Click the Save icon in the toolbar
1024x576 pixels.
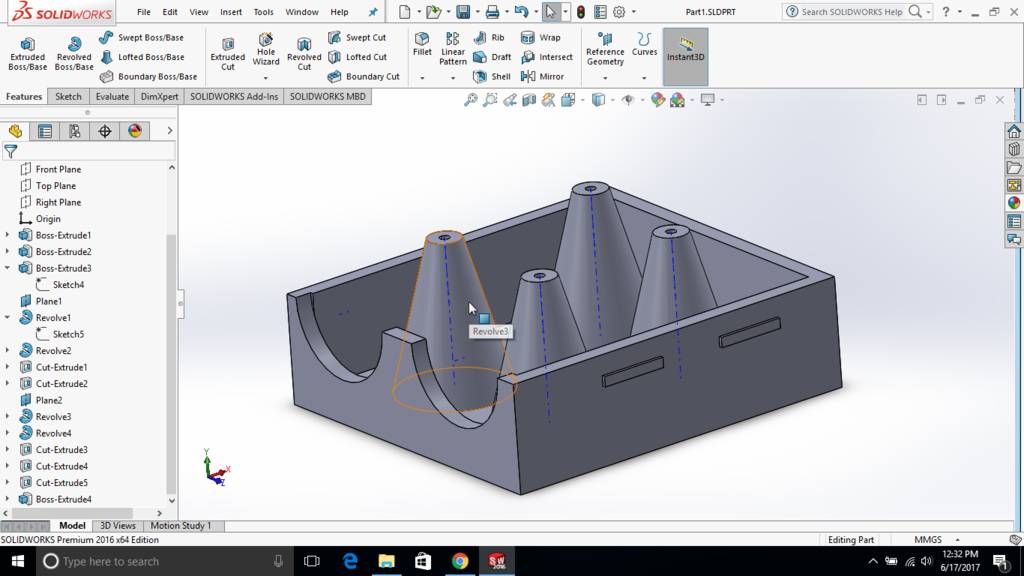[x=463, y=12]
